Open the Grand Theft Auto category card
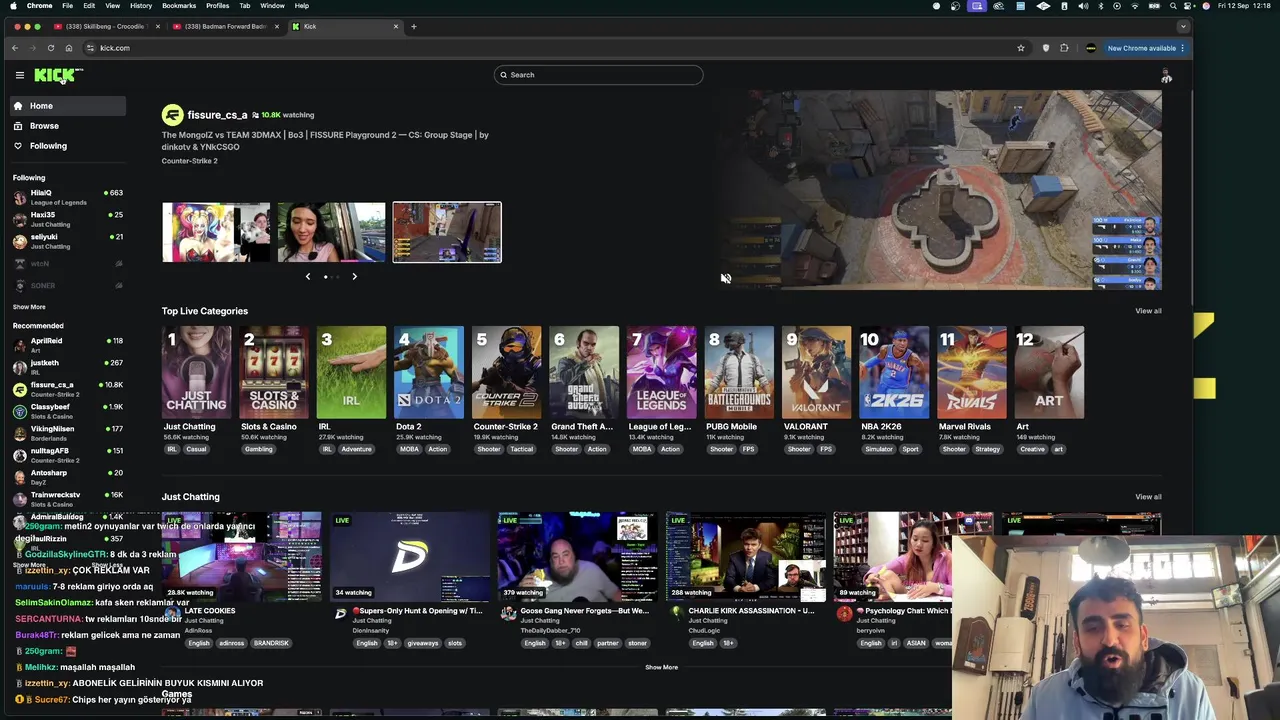 tap(584, 372)
